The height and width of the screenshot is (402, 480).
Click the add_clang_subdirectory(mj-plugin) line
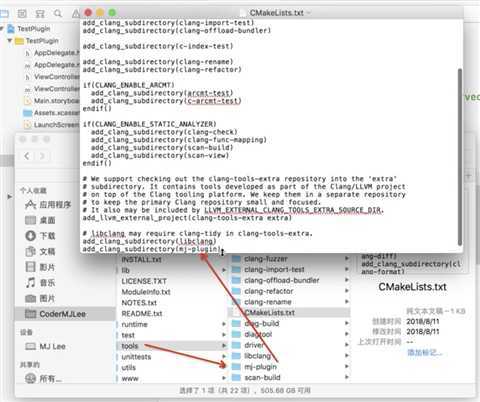pyautogui.click(x=152, y=249)
